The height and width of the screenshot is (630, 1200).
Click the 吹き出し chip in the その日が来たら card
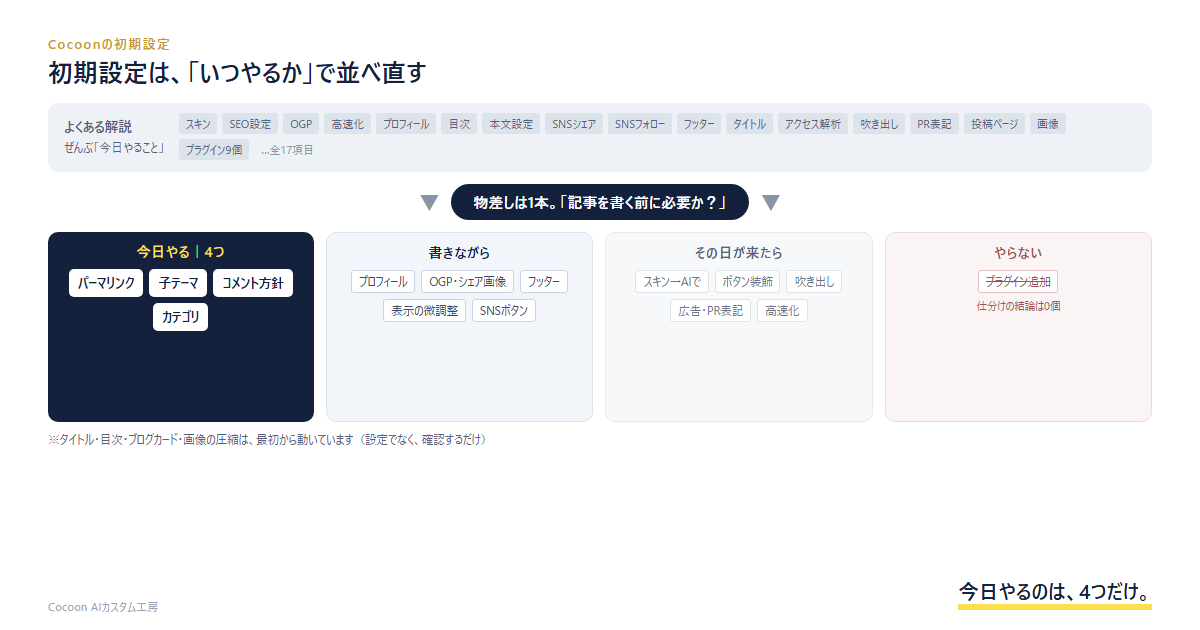click(x=814, y=282)
